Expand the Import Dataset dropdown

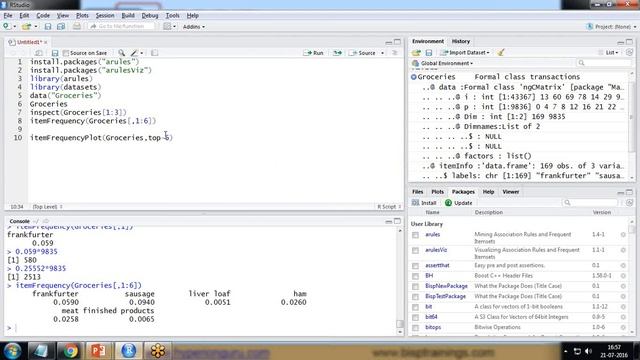[x=465, y=53]
